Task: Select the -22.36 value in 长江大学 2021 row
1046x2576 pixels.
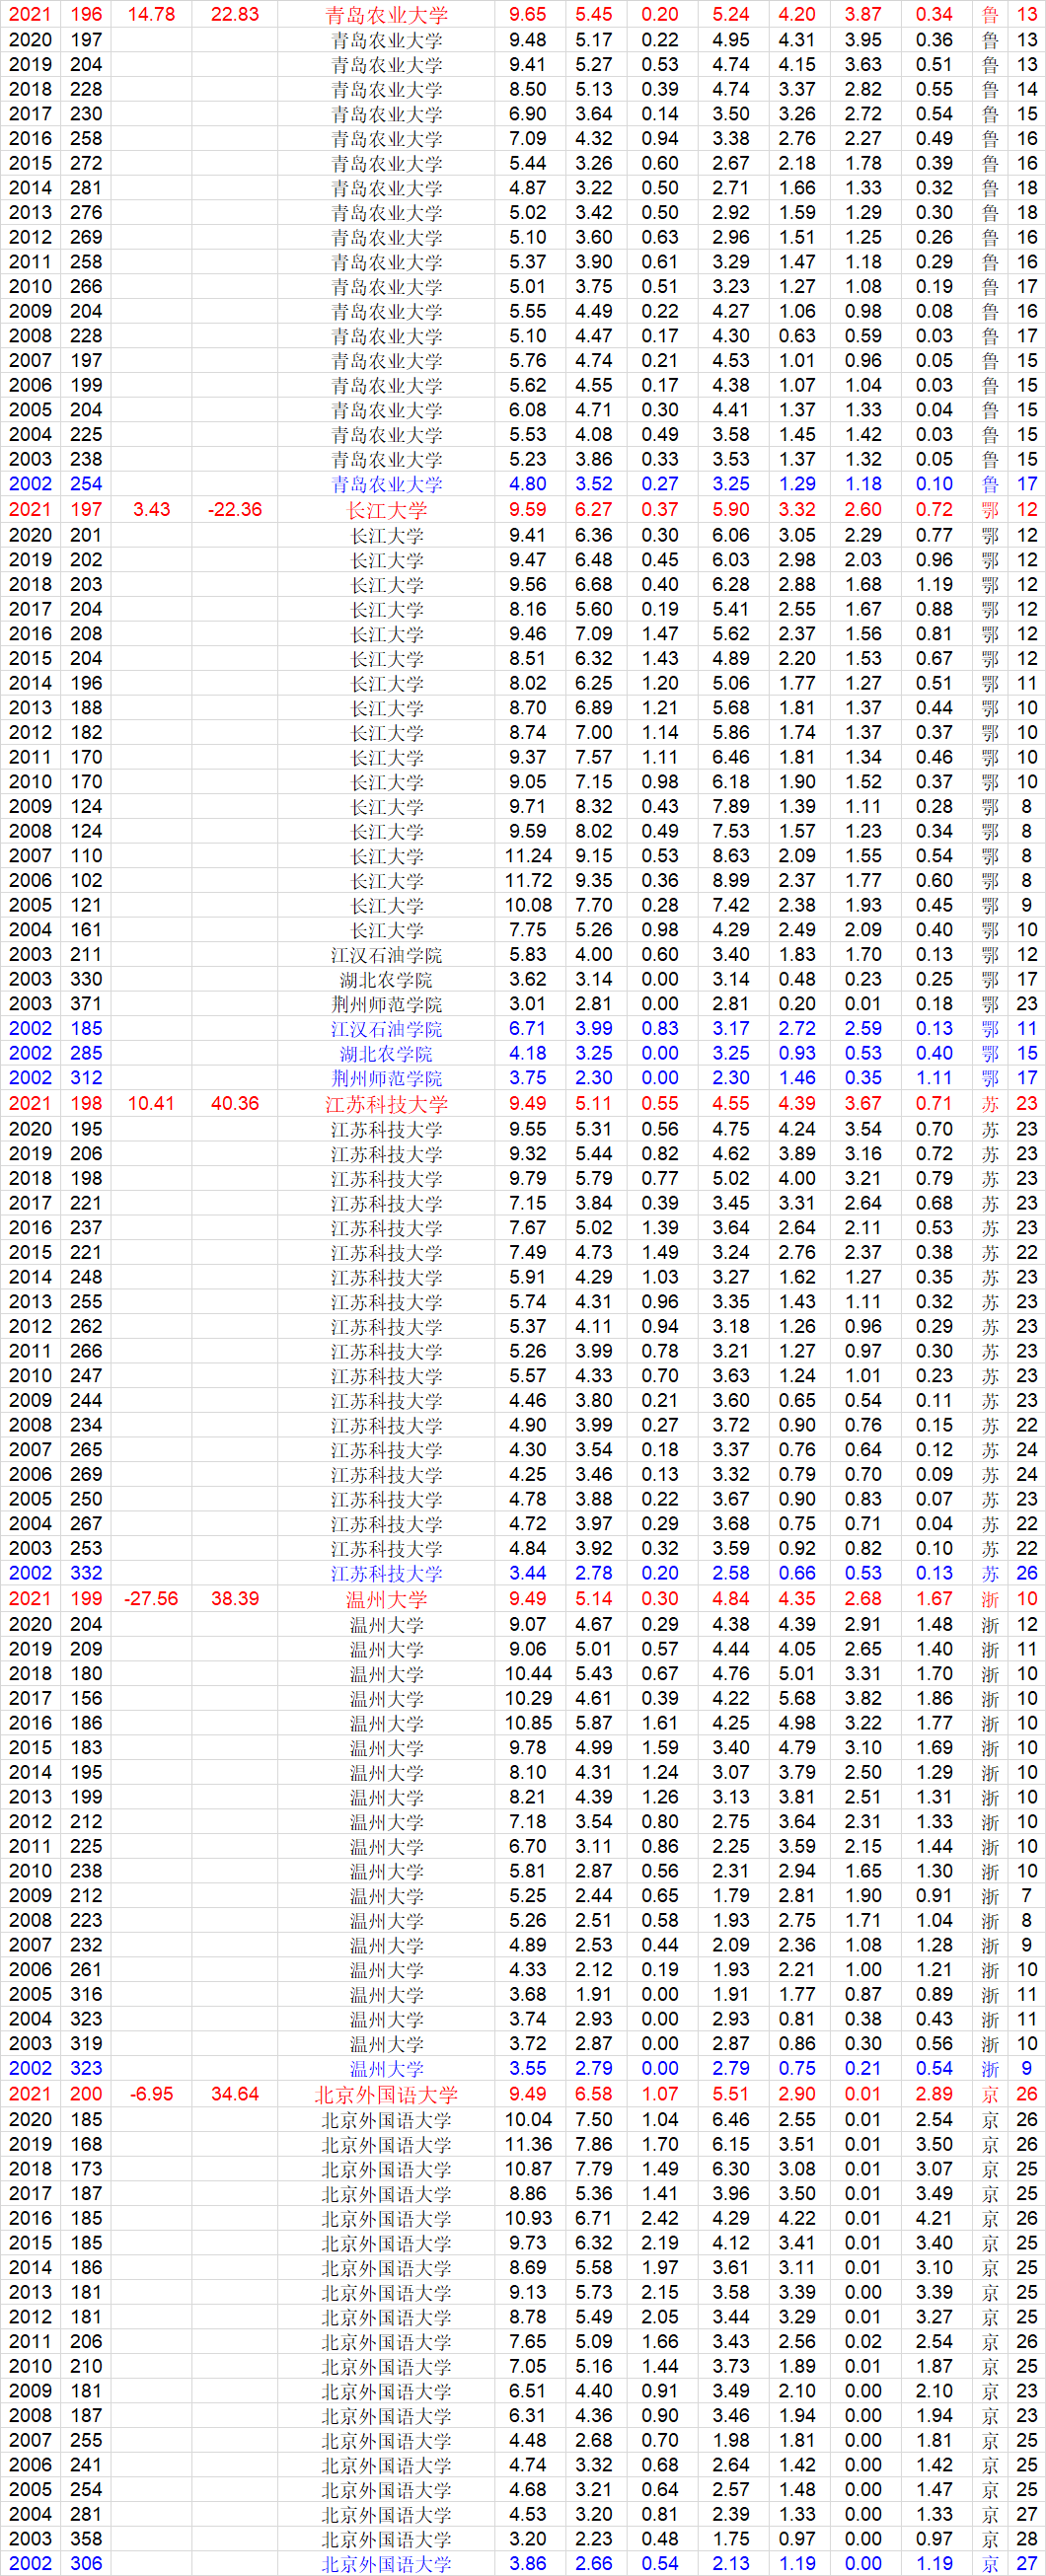Action: (235, 509)
